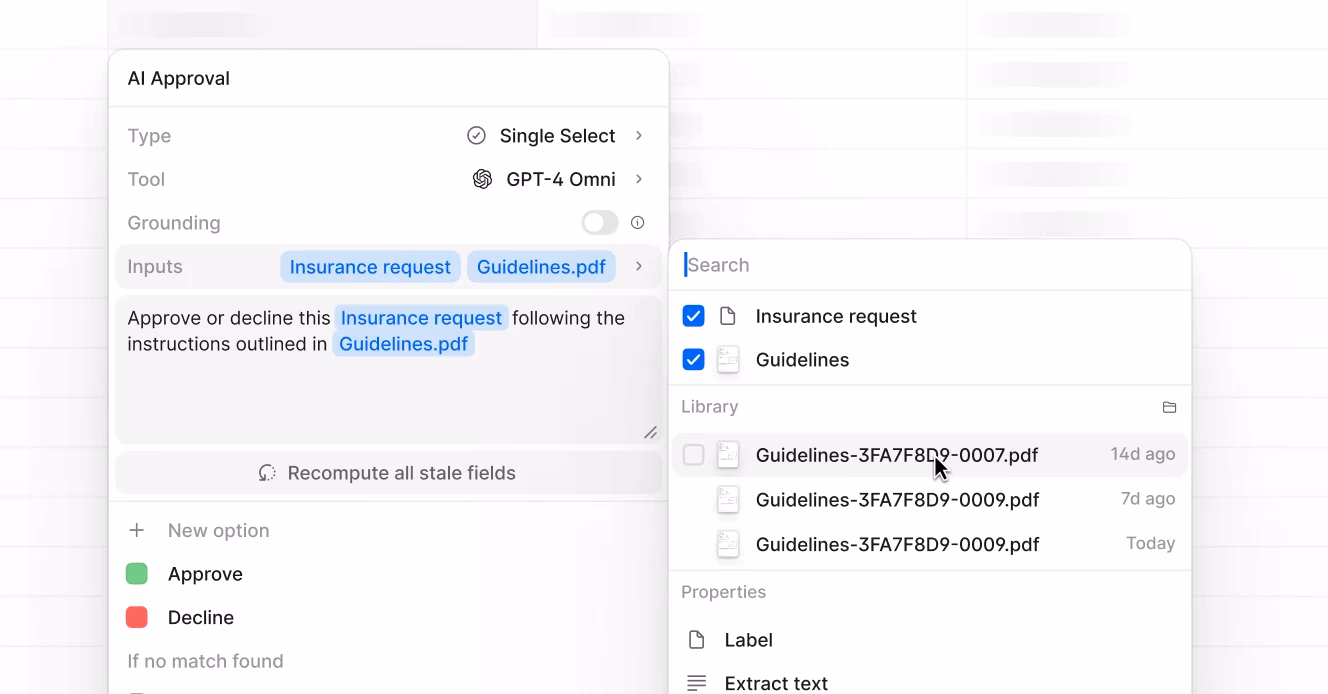
Task: Click the red Decline color swatch
Action: pos(137,618)
